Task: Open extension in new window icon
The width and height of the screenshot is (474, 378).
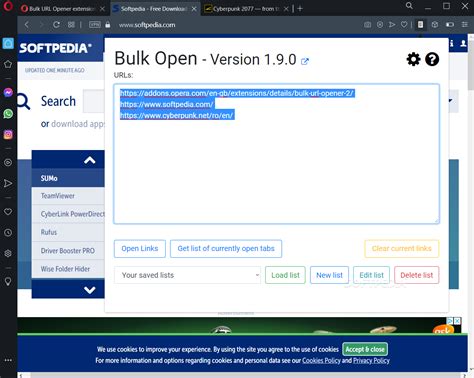Action: tap(305, 61)
